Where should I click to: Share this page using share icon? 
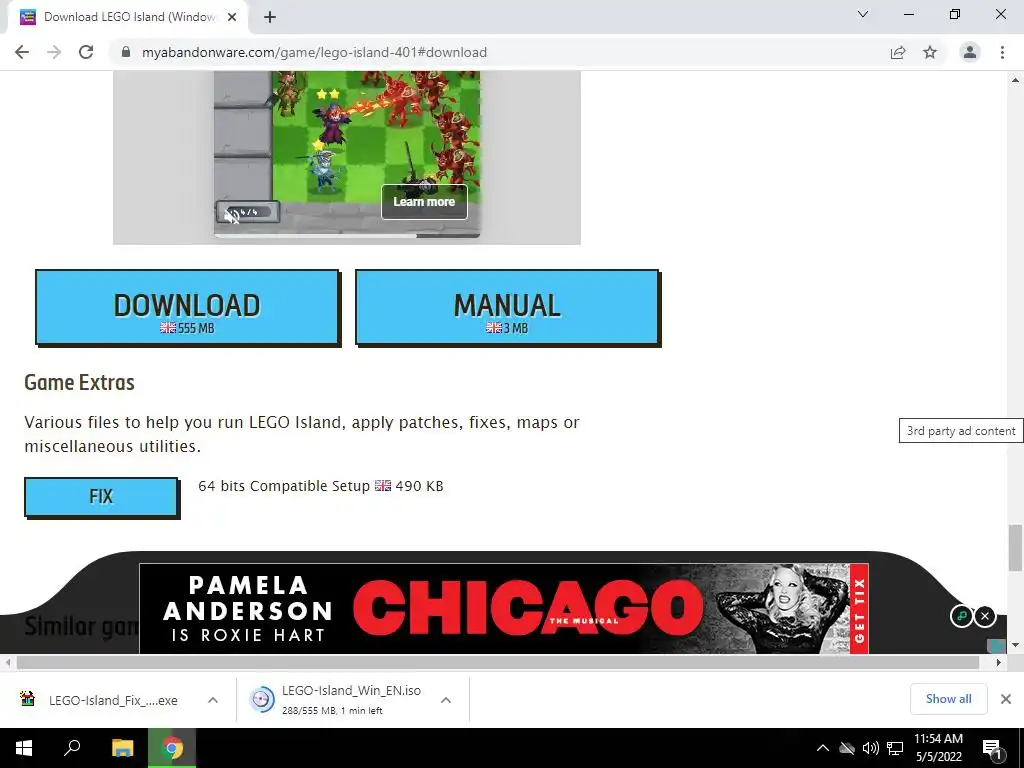point(898,52)
